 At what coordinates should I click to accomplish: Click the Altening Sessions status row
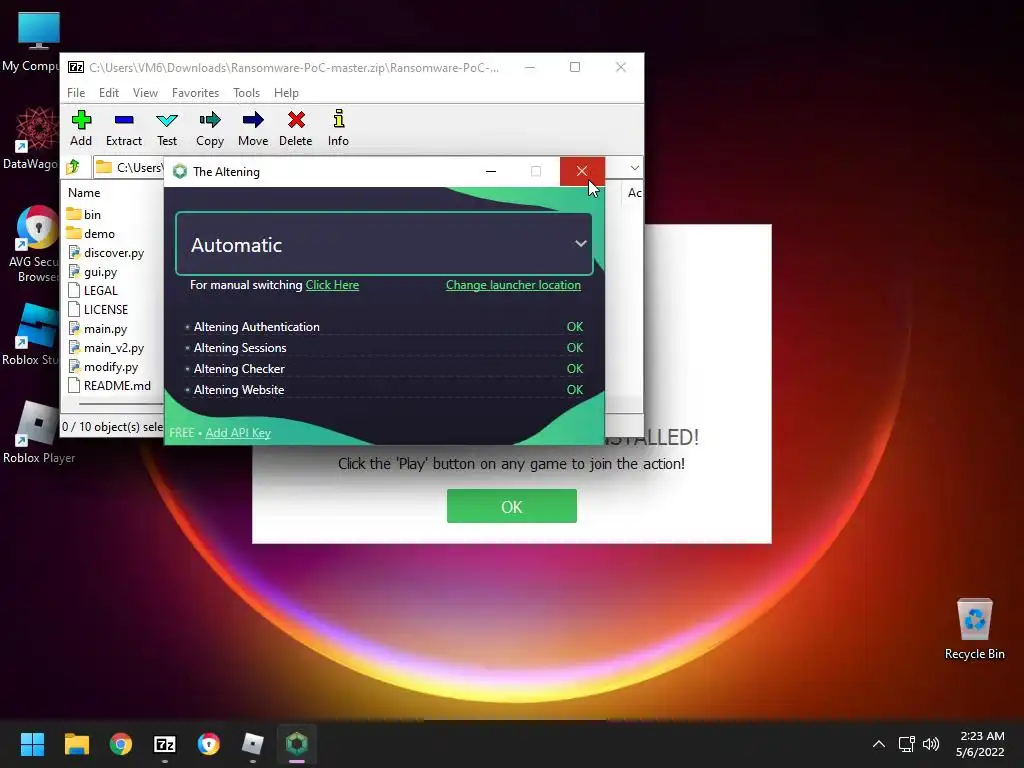(x=384, y=347)
